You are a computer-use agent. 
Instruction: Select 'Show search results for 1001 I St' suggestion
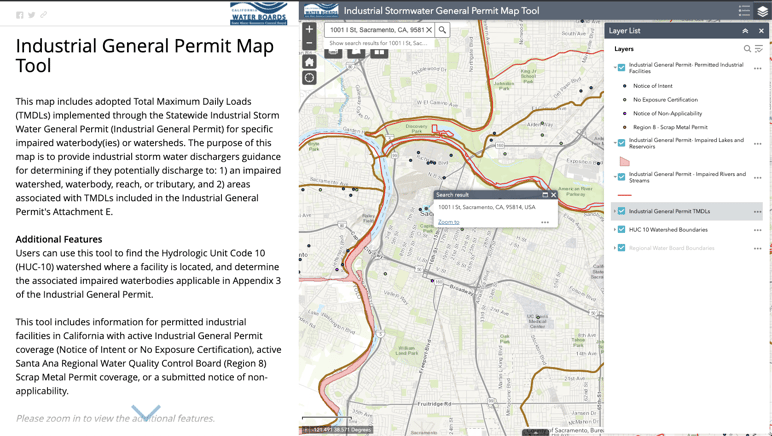(x=378, y=43)
